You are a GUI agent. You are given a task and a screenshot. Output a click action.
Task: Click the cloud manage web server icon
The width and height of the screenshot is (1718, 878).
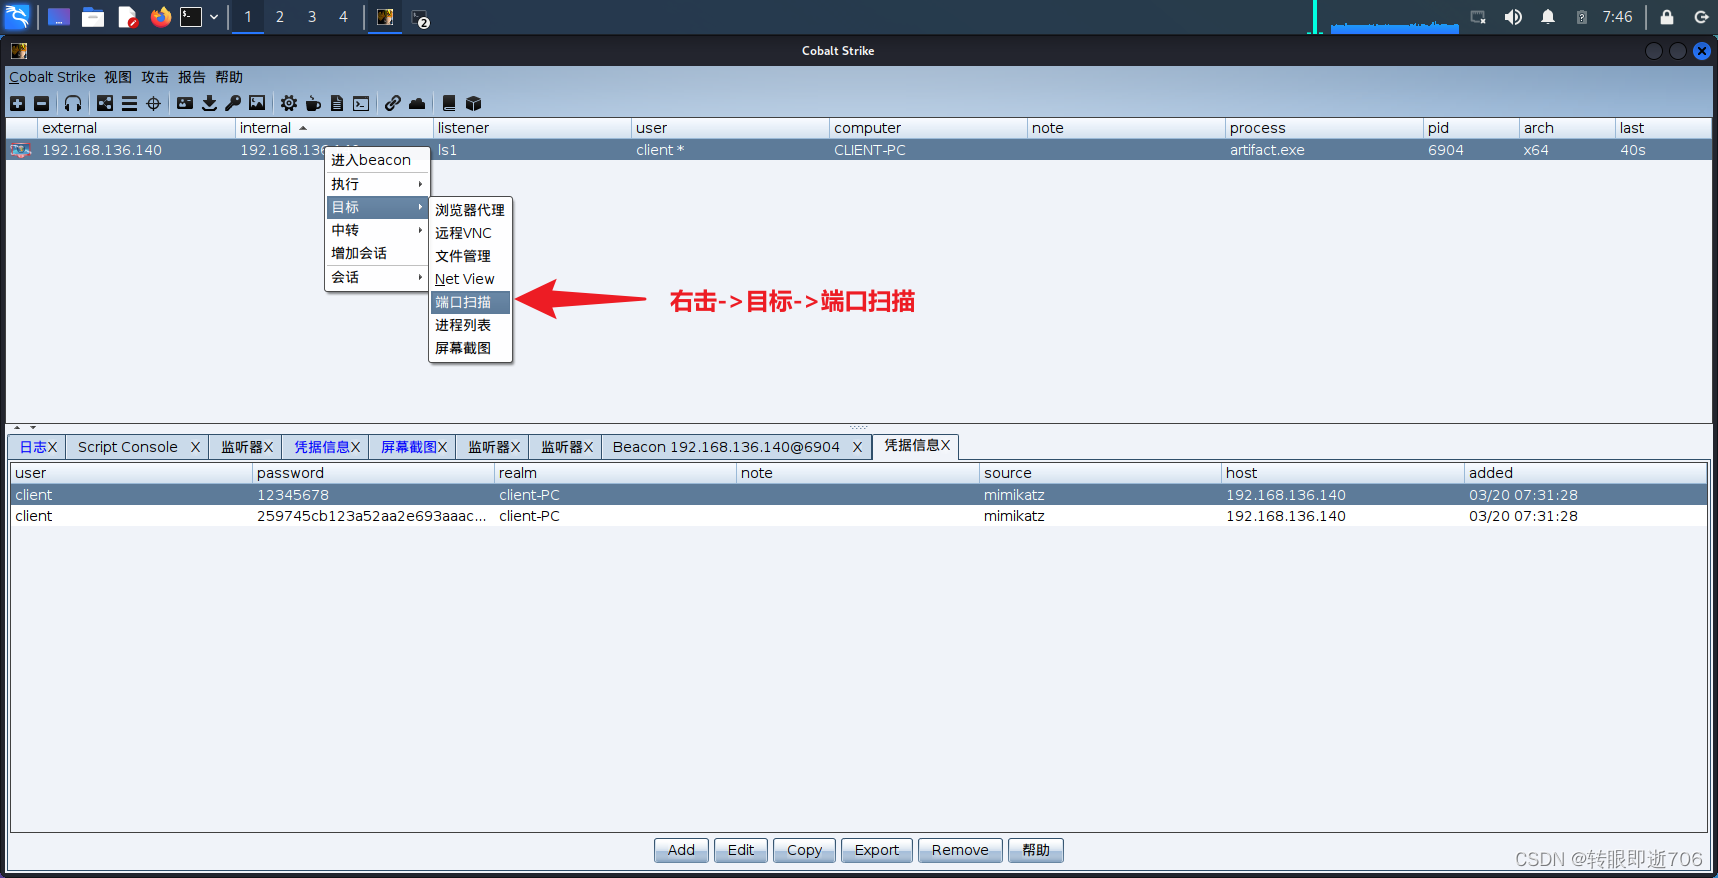tap(417, 103)
